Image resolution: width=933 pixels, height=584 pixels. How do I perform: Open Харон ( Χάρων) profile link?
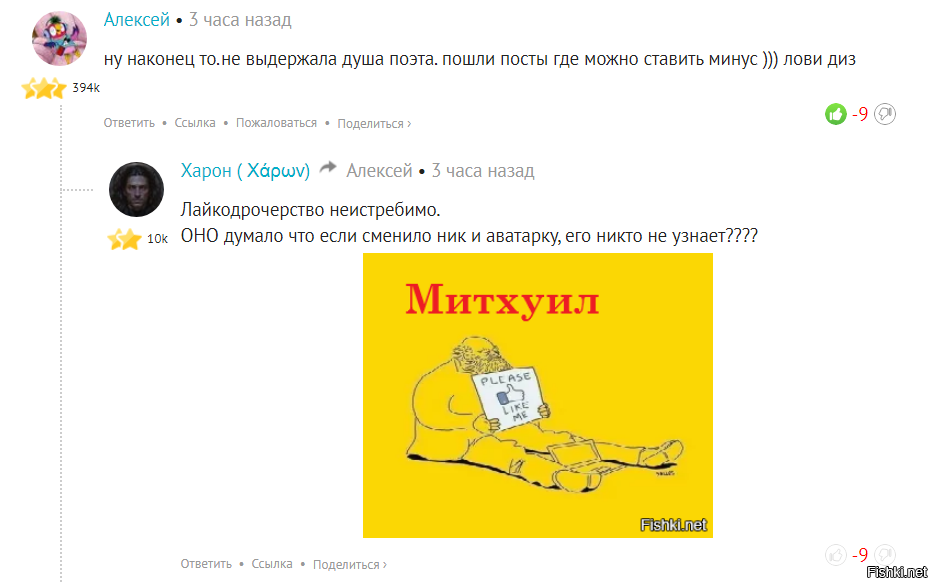(x=245, y=171)
